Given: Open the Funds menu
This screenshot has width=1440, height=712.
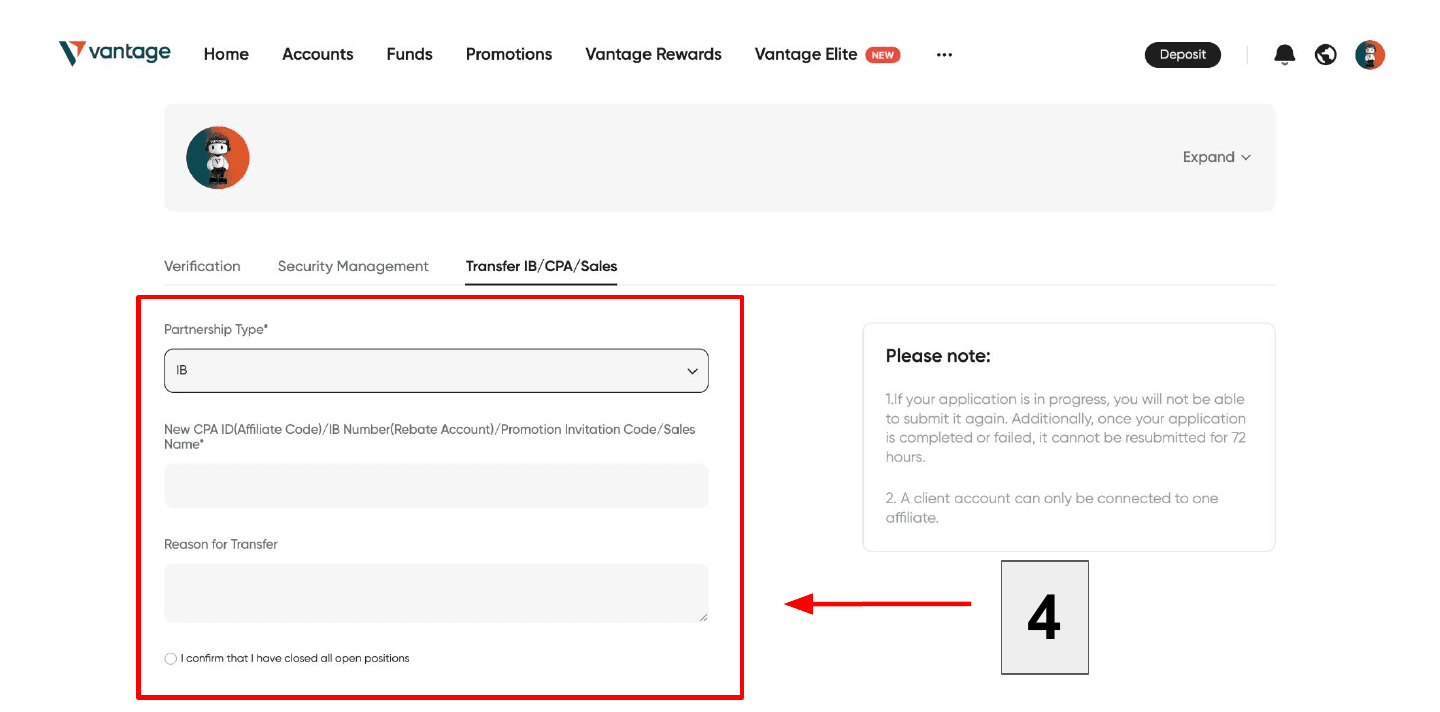Looking at the screenshot, I should point(410,54).
